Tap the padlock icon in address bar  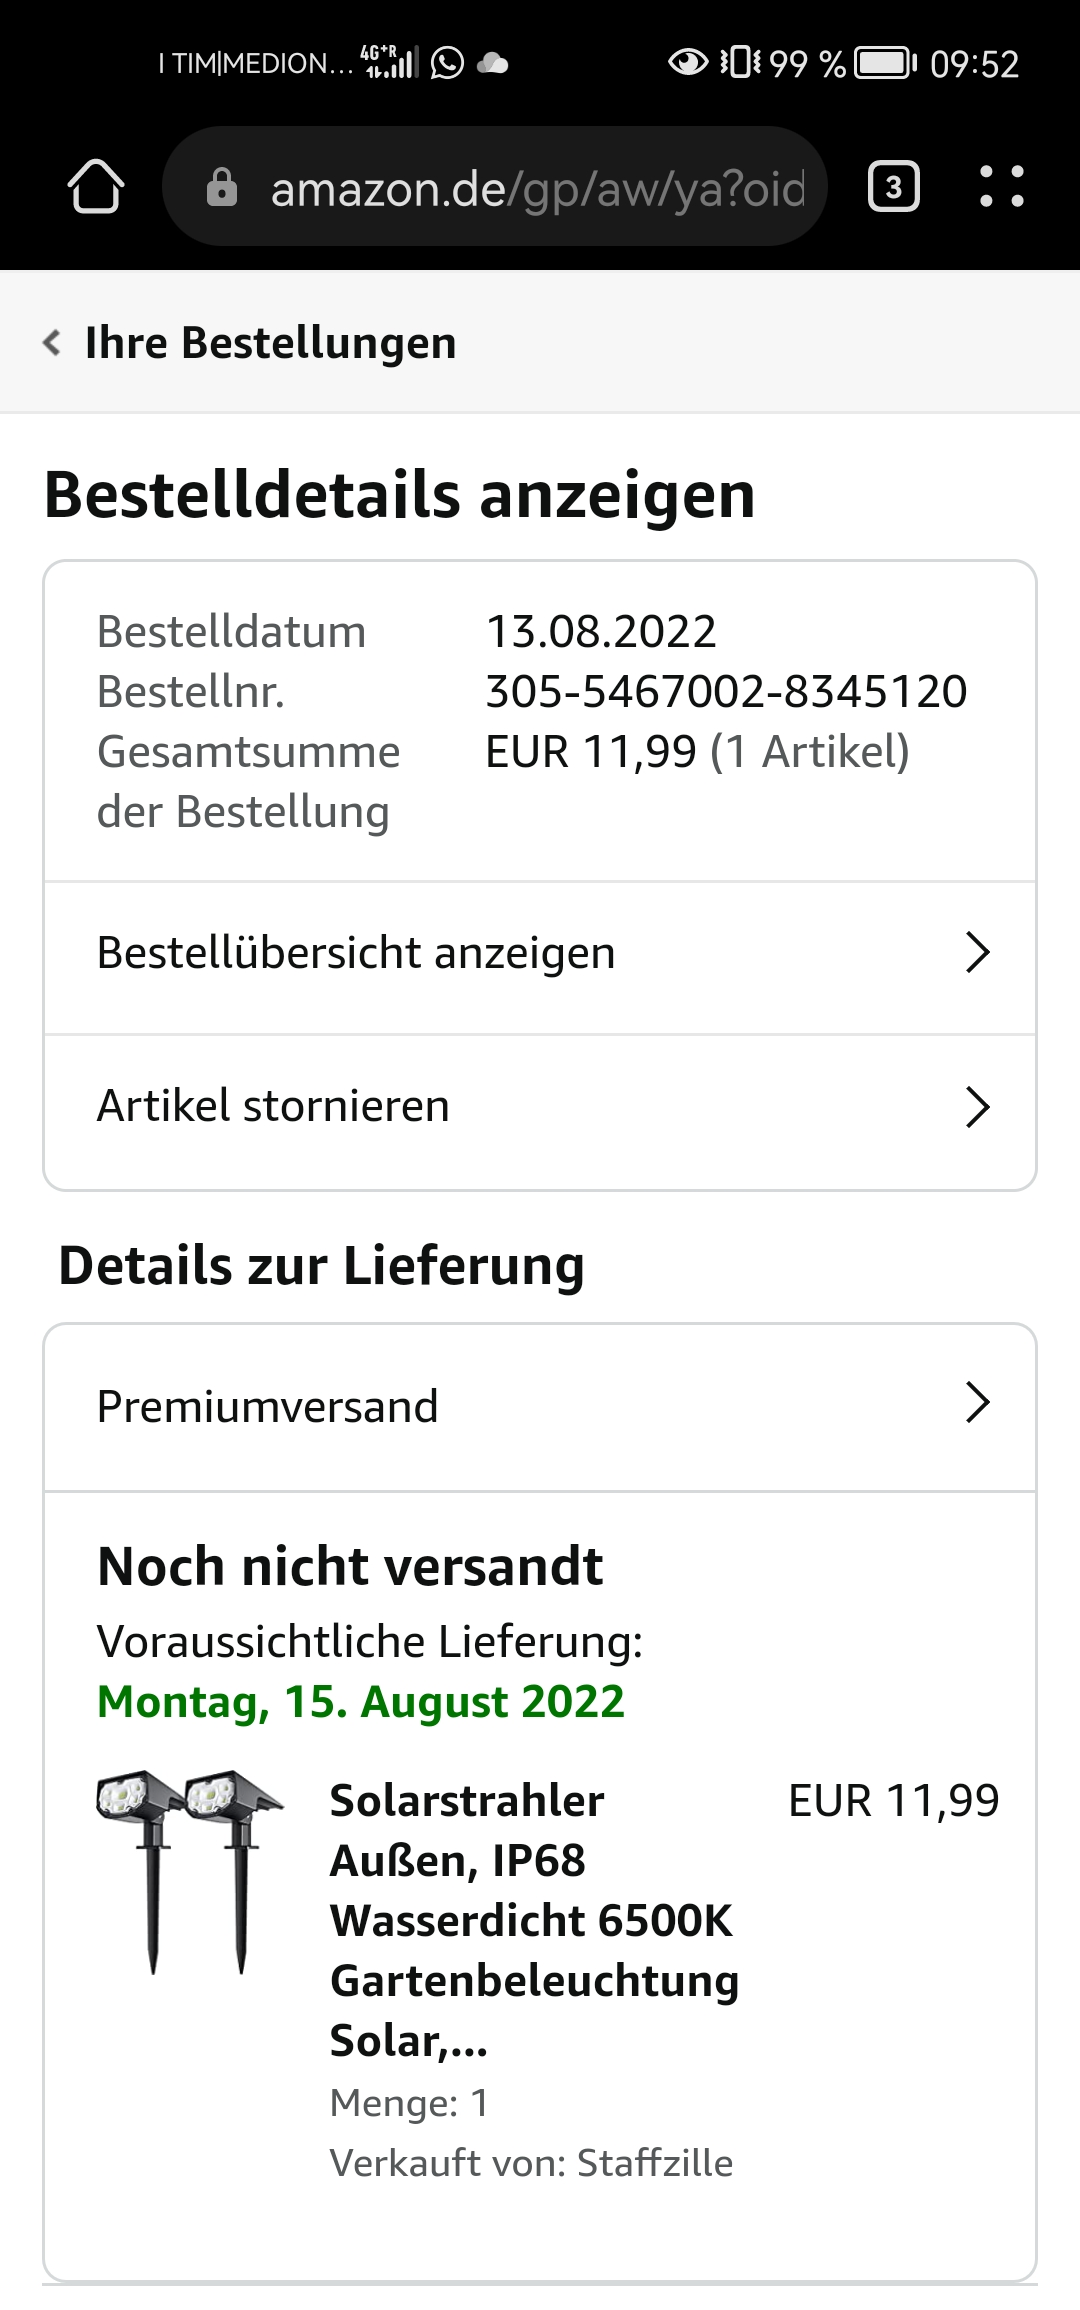click(222, 187)
